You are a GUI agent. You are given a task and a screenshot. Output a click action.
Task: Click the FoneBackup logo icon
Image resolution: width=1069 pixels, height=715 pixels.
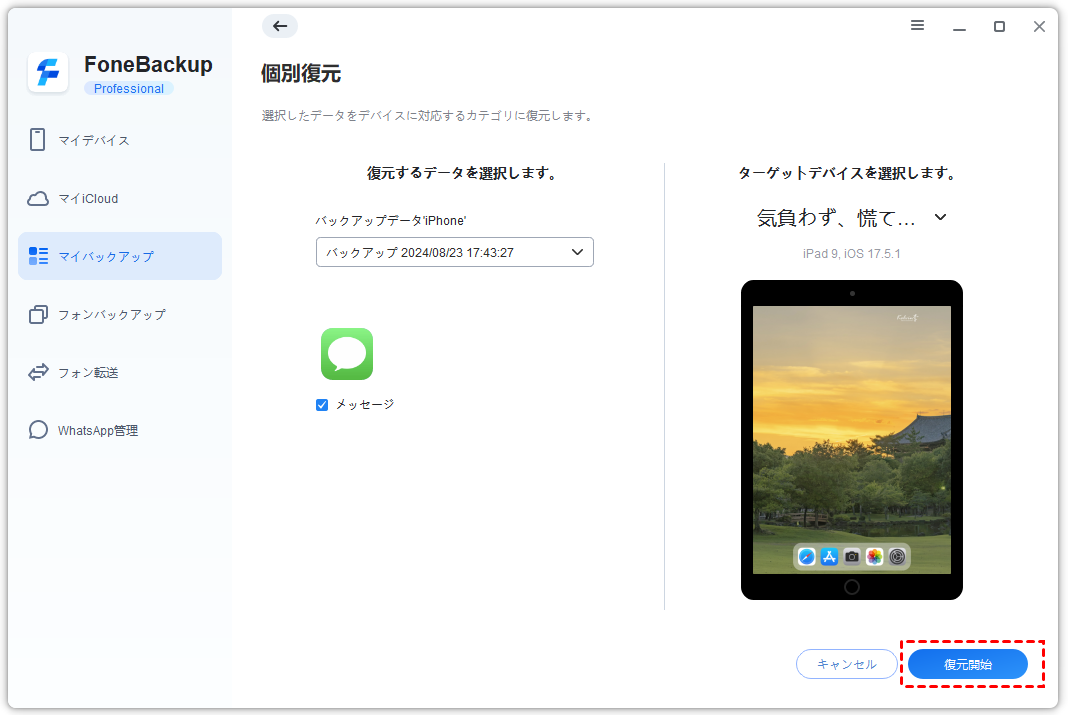click(x=48, y=73)
